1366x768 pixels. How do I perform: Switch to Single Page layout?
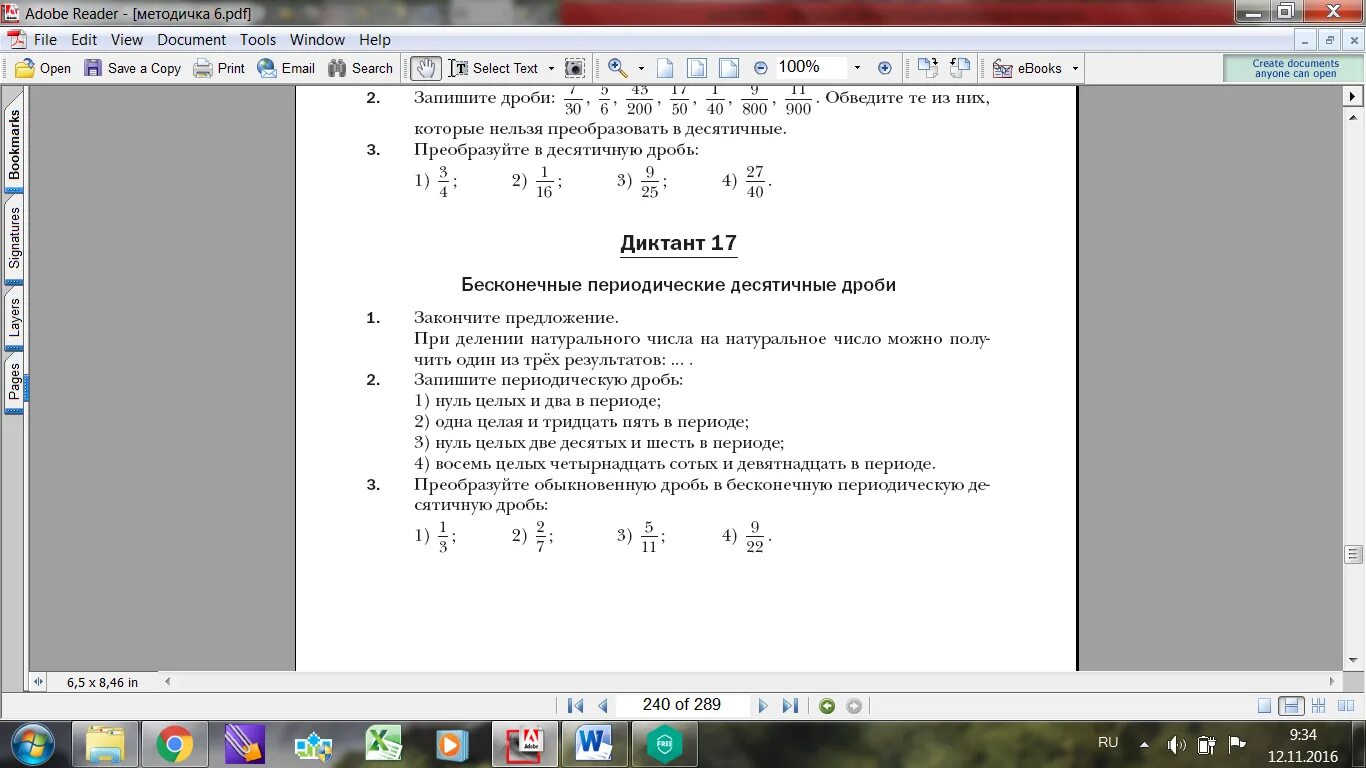click(x=1265, y=705)
